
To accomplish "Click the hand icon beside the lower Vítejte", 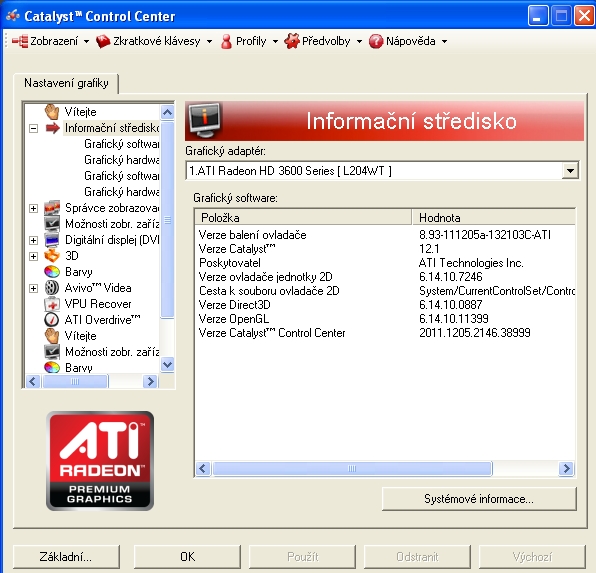I will click(52, 336).
